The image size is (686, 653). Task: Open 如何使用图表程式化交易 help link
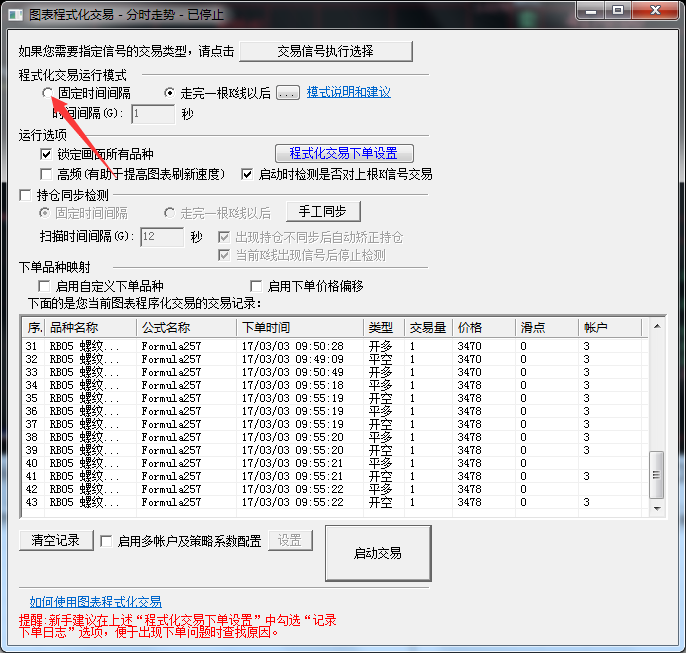pos(95,602)
